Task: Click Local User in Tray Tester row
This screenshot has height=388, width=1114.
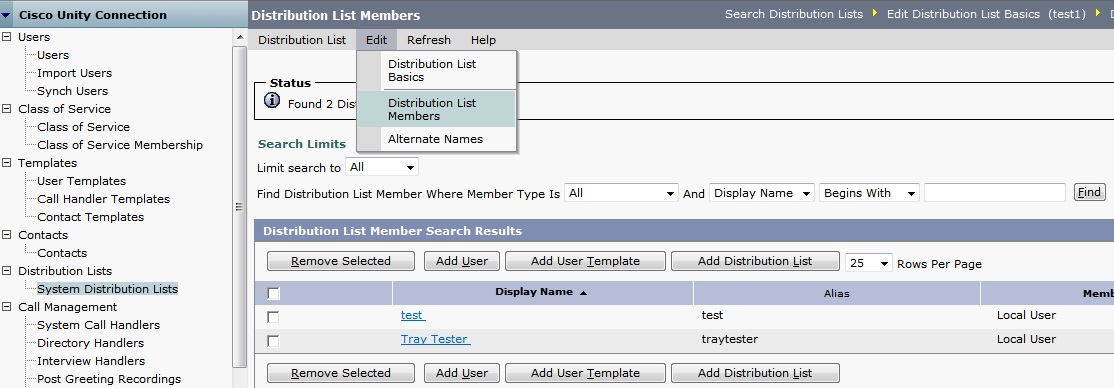Action: 1027,339
